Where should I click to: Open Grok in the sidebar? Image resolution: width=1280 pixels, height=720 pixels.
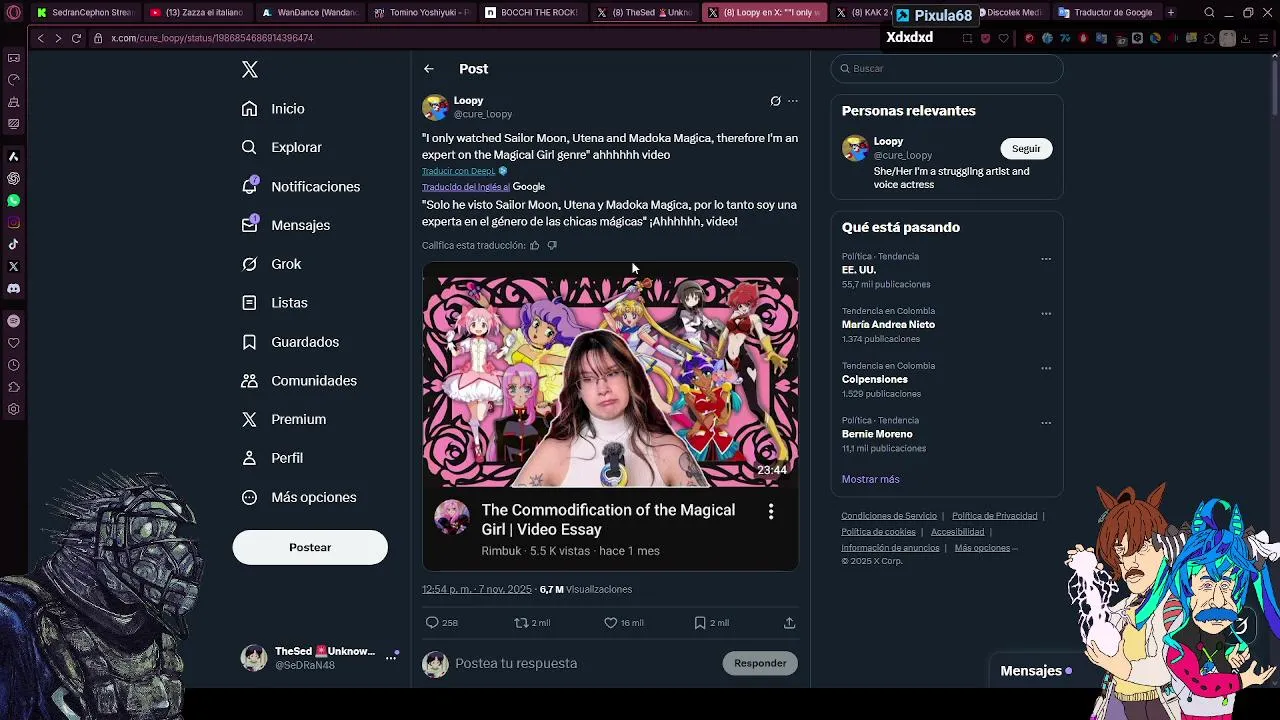point(271,264)
